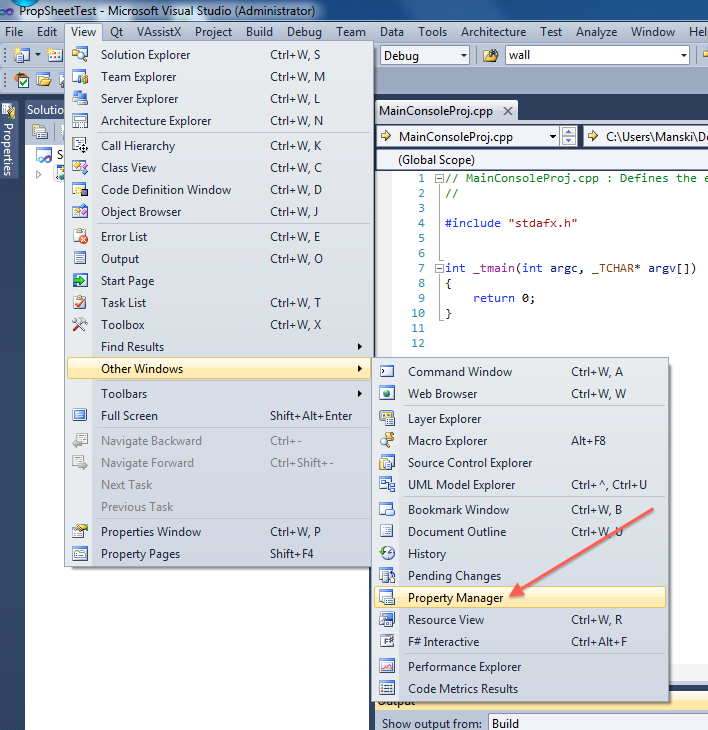This screenshot has height=730, width=708.
Task: Collapse the comment block at line 1
Action: [439, 178]
